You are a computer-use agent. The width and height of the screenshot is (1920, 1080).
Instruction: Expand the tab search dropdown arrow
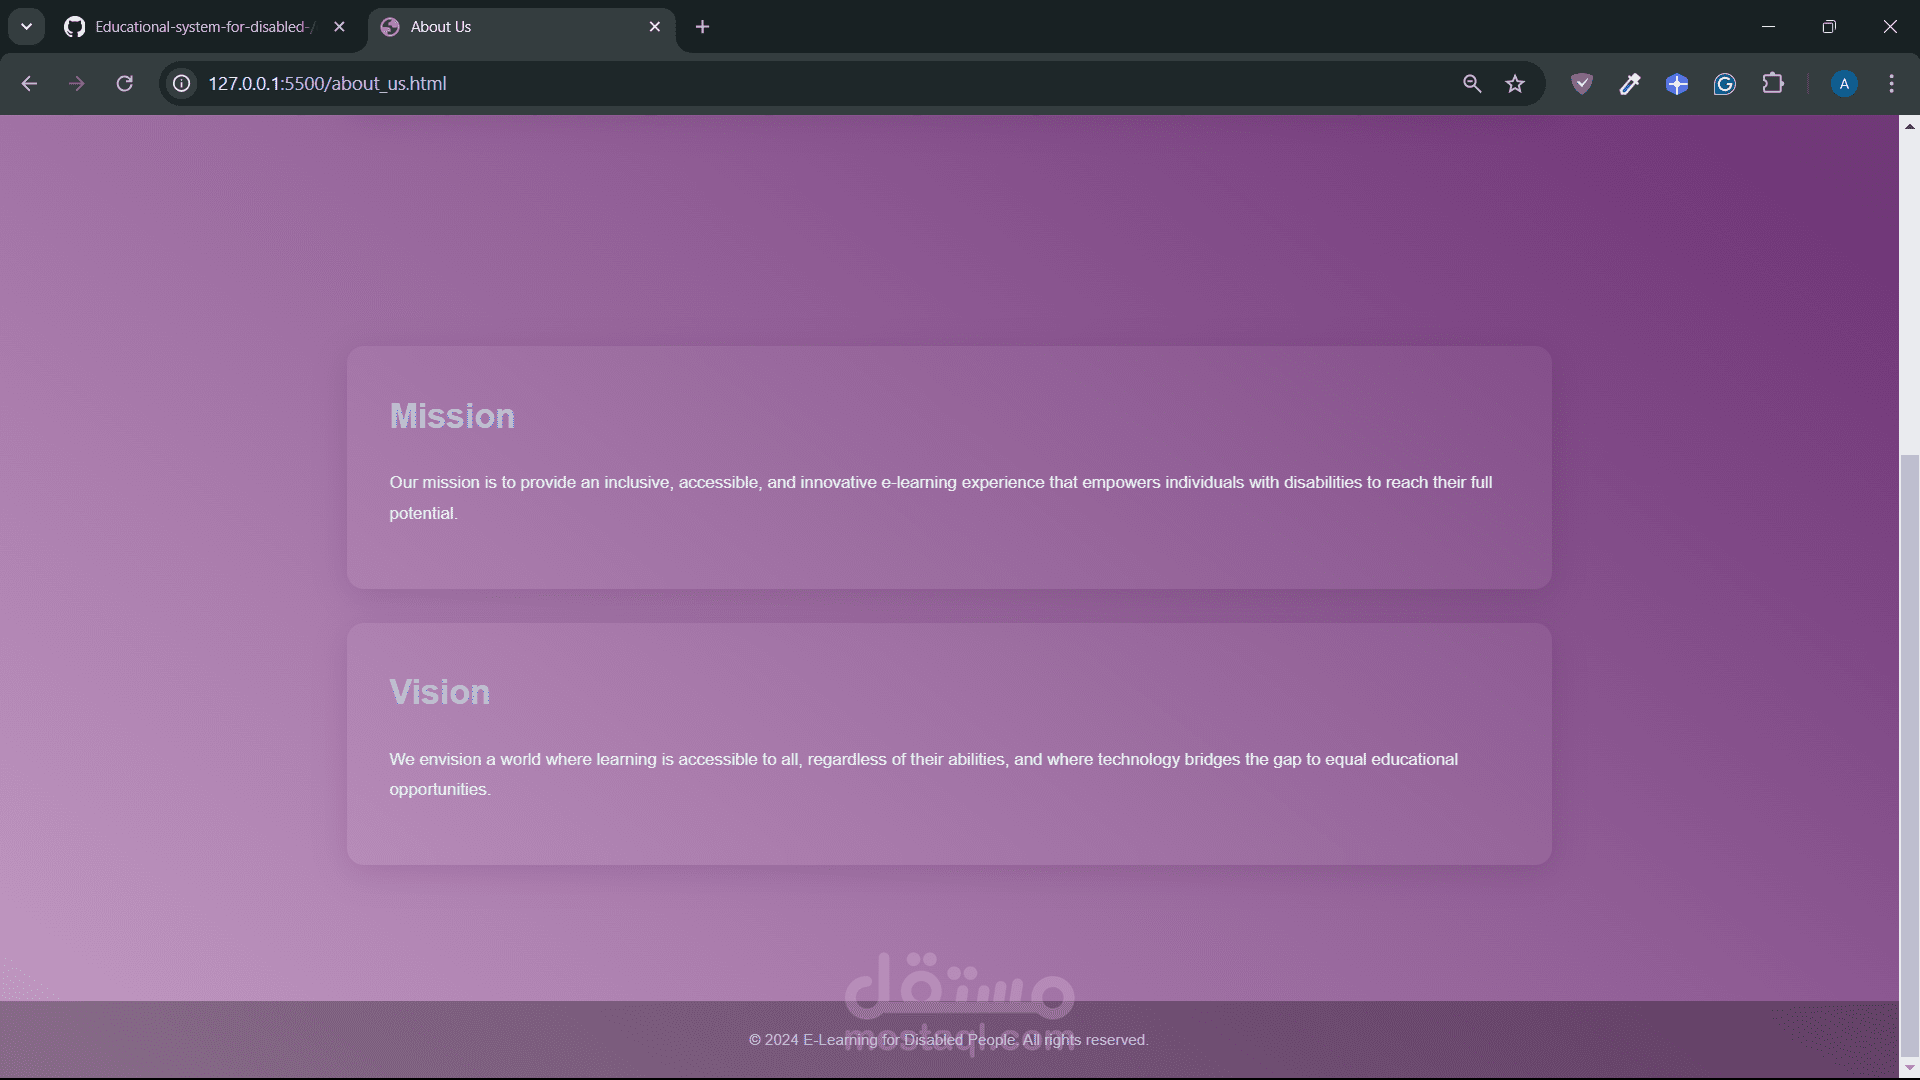coord(27,27)
